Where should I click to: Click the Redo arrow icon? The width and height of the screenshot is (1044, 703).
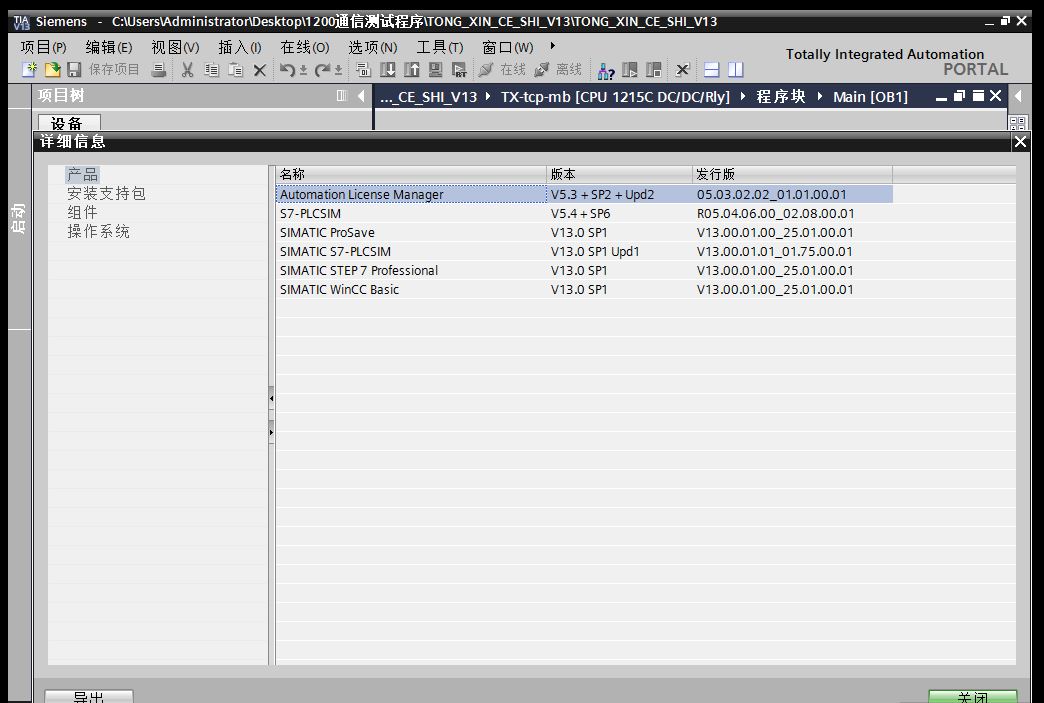coord(322,69)
